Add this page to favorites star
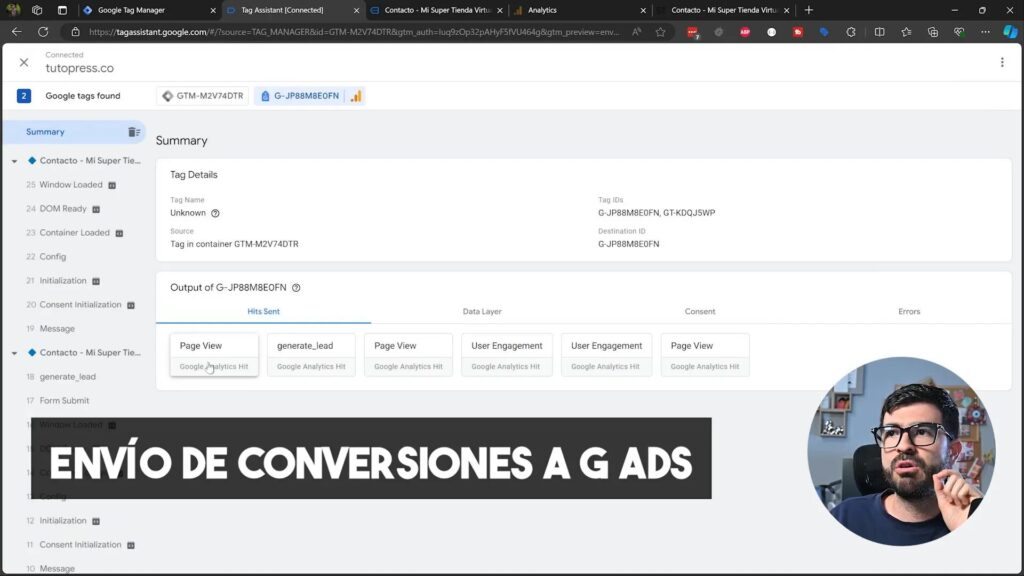 pyautogui.click(x=660, y=32)
